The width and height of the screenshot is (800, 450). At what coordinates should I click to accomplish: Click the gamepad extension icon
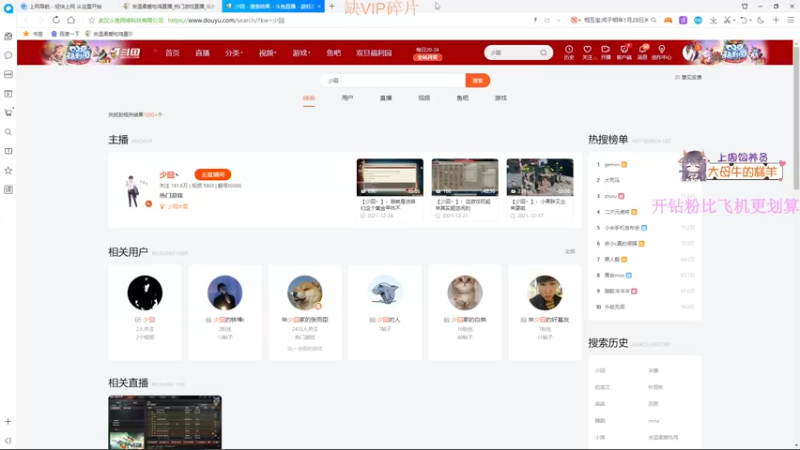(668, 20)
